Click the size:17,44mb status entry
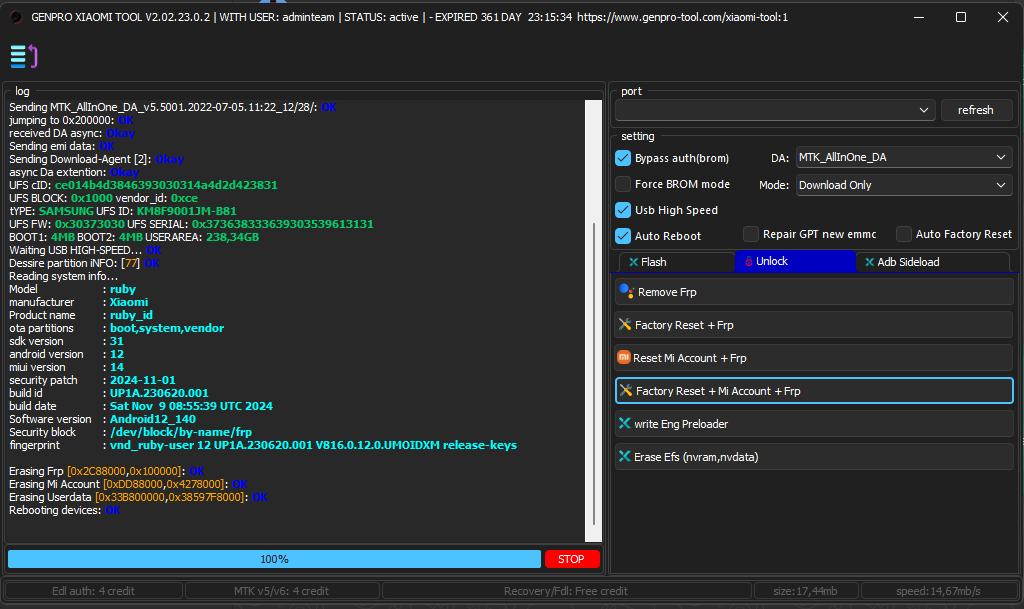 (x=805, y=591)
